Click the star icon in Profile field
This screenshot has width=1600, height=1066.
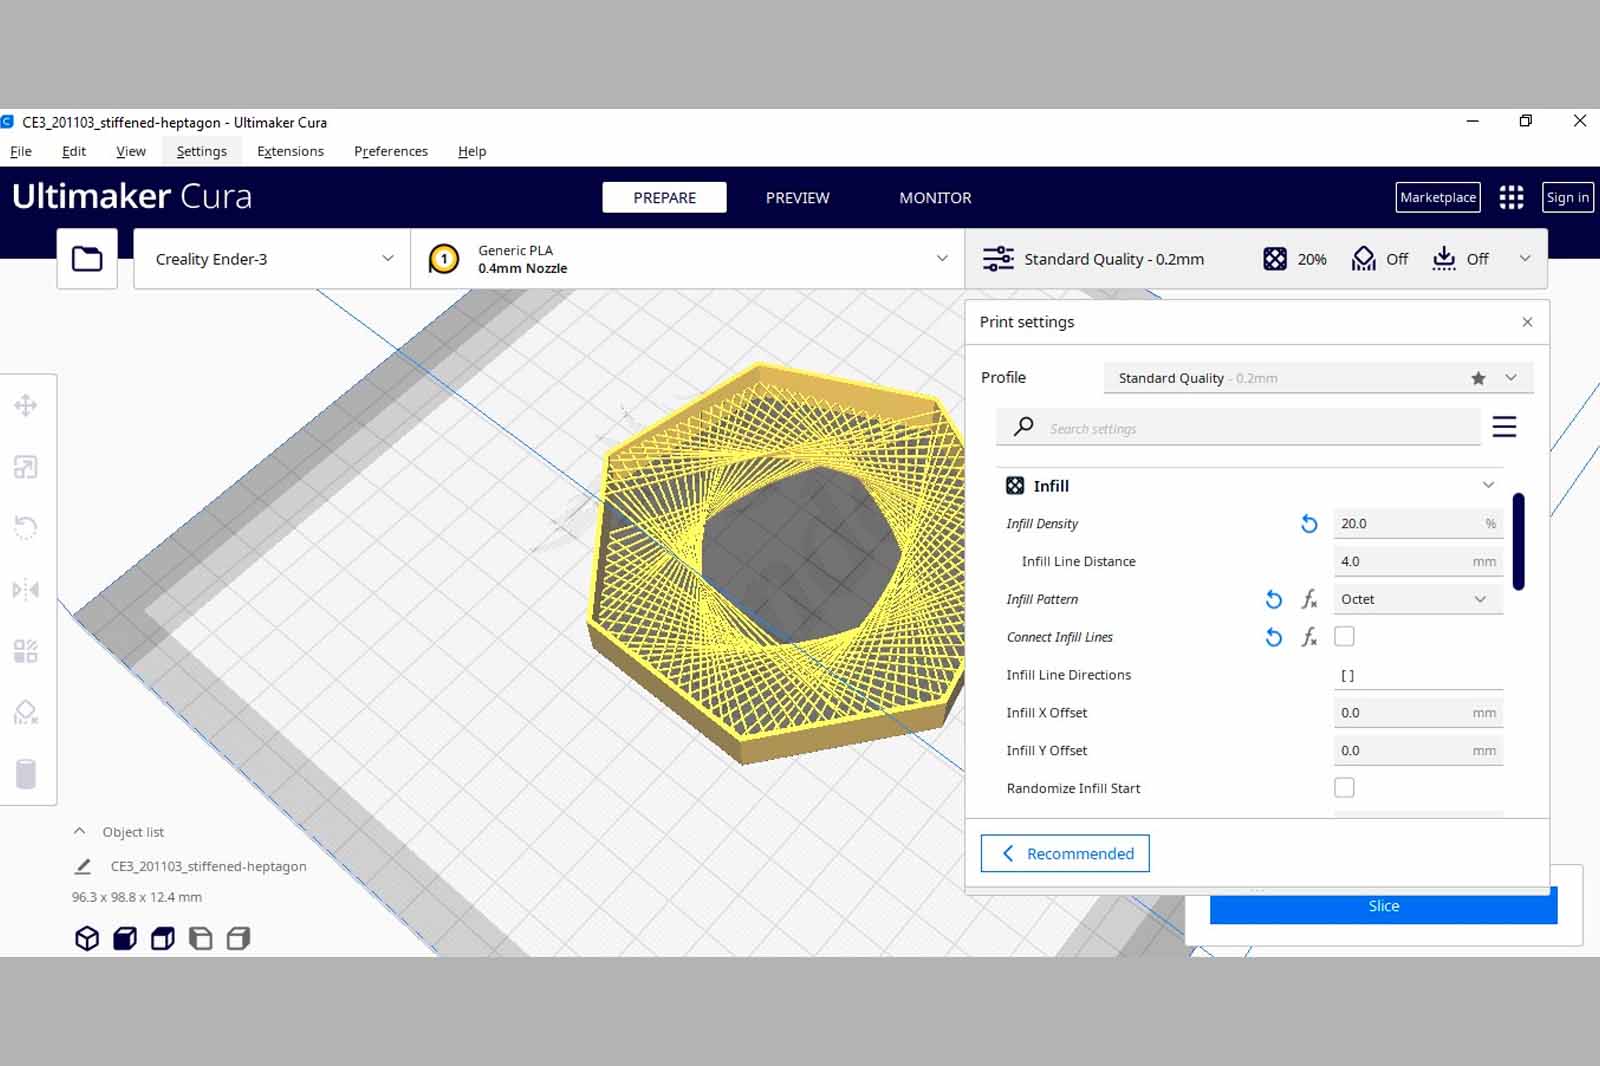coord(1478,378)
